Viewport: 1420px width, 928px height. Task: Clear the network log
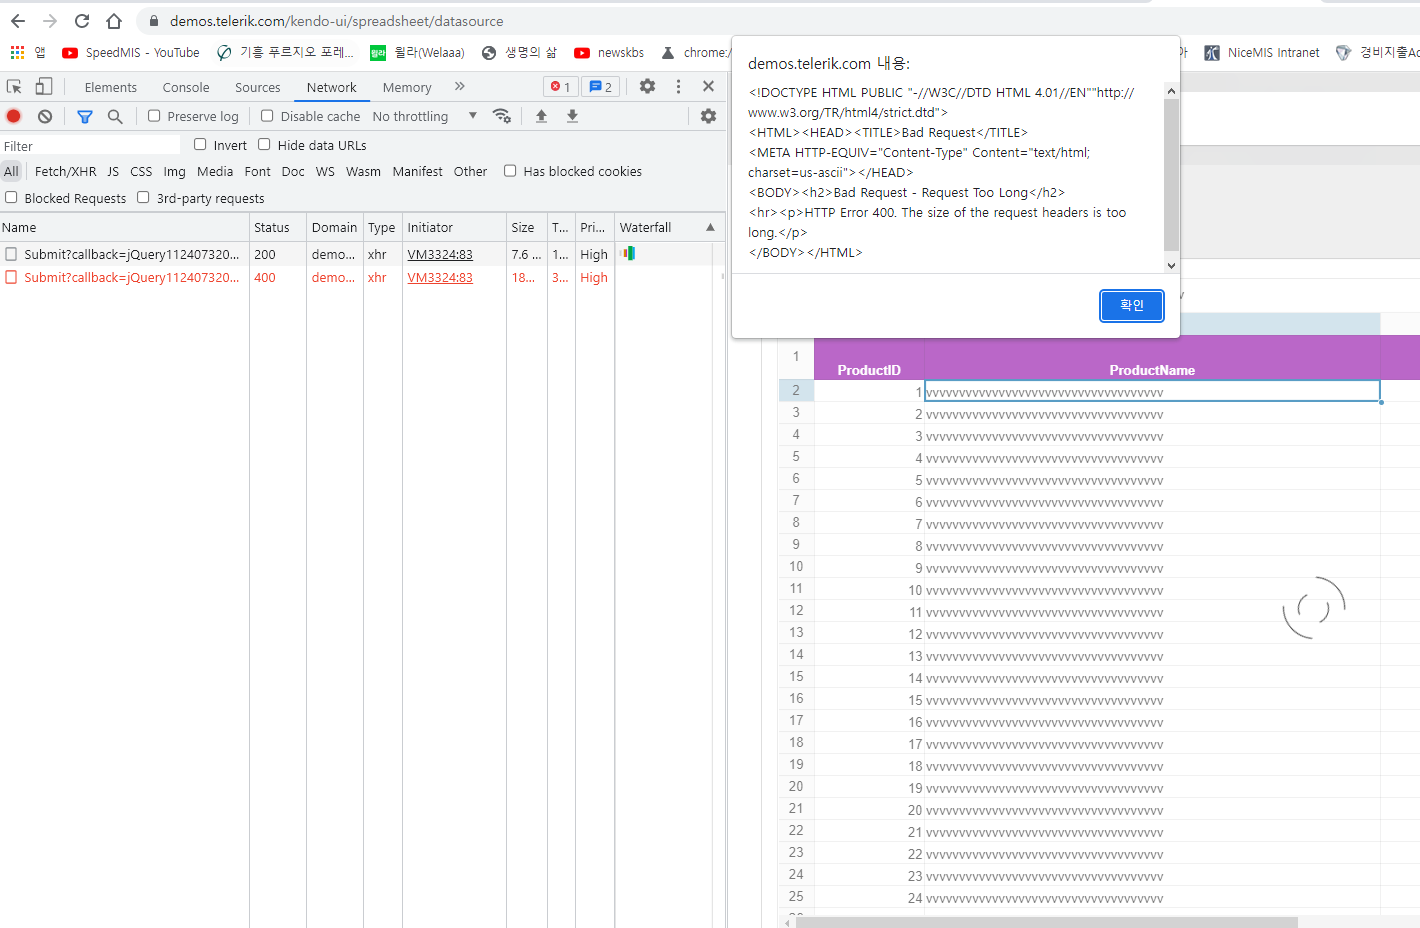click(x=45, y=116)
